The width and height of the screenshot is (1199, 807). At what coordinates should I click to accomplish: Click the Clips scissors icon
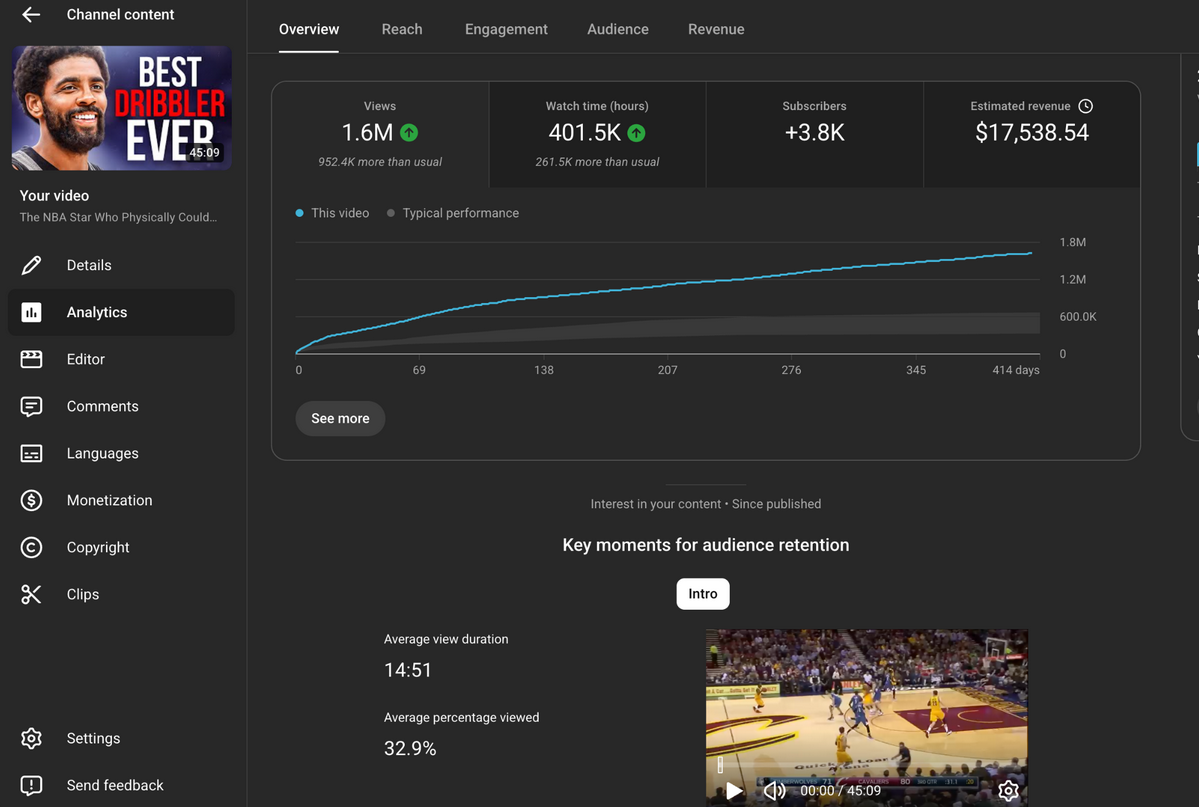(x=31, y=594)
